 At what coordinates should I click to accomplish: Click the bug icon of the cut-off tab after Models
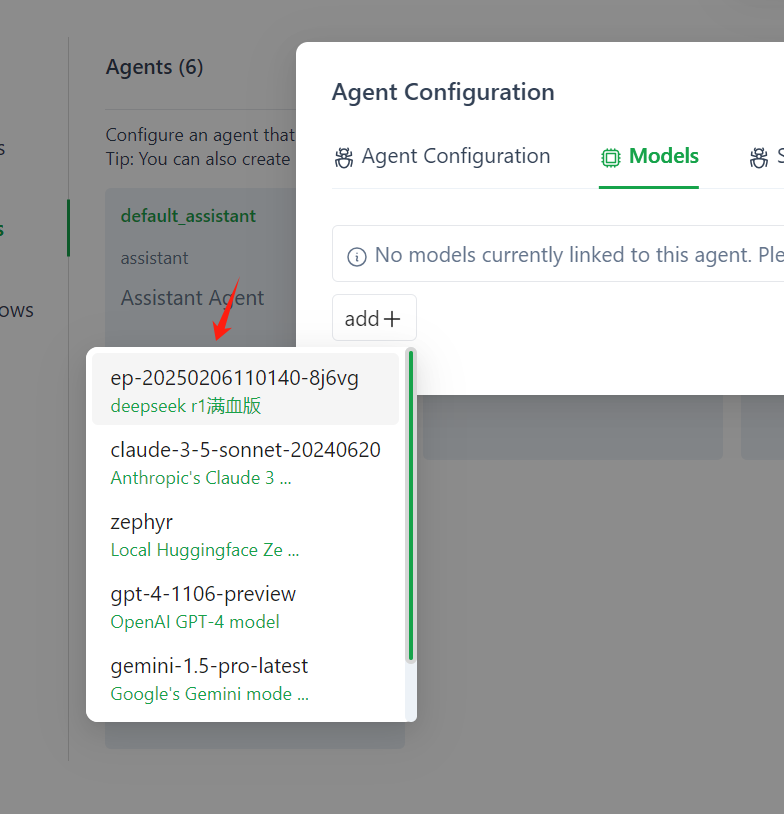click(x=759, y=157)
